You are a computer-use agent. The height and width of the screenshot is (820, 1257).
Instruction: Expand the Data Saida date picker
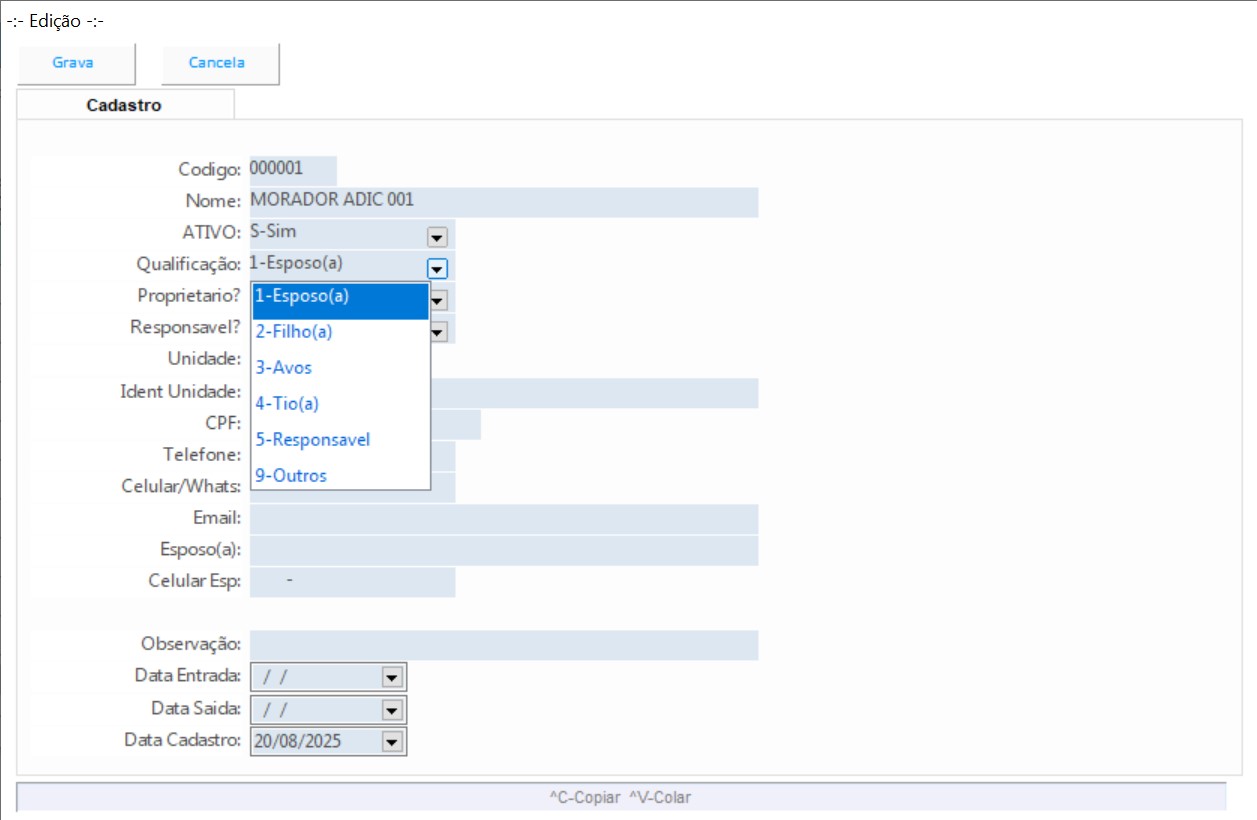point(392,710)
